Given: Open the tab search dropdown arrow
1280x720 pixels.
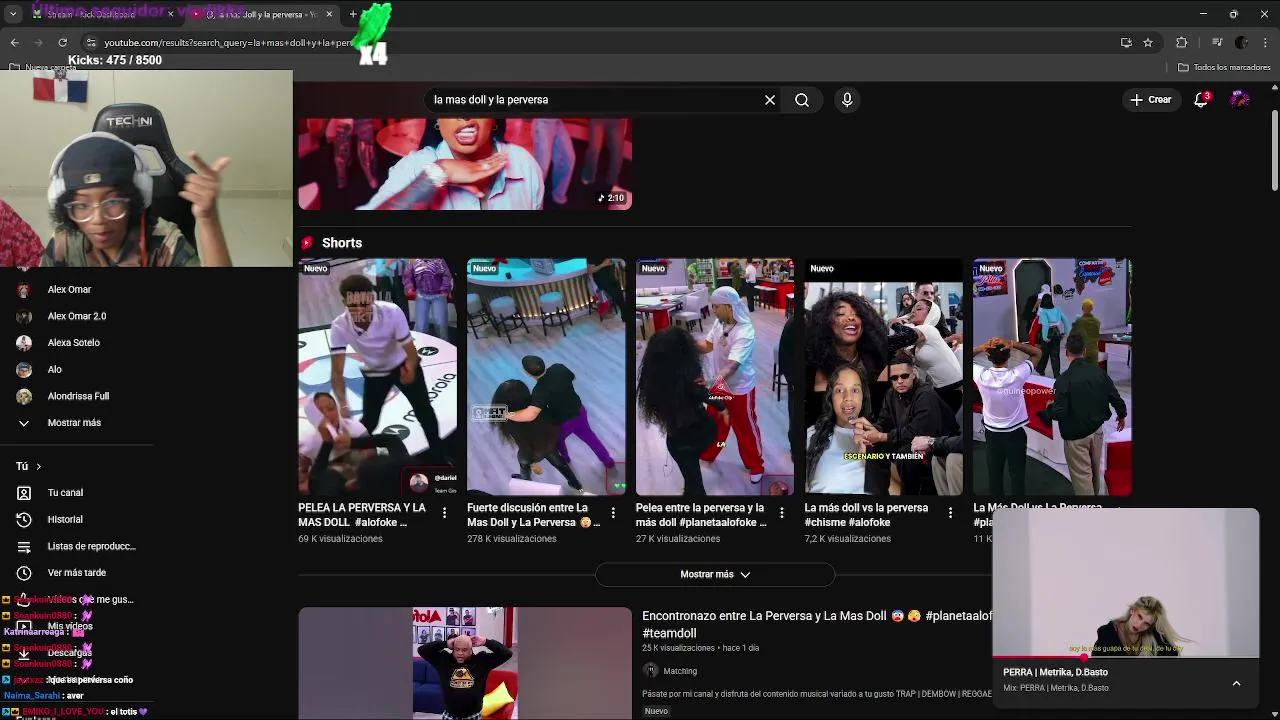Looking at the screenshot, I should 13,14.
